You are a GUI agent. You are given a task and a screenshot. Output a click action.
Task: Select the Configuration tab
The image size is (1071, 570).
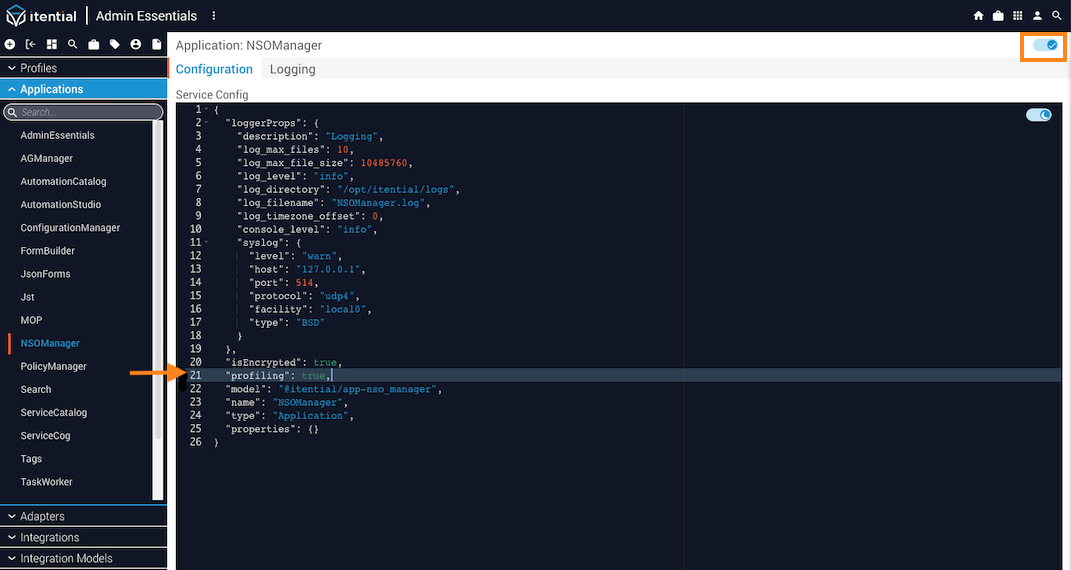[x=214, y=69]
